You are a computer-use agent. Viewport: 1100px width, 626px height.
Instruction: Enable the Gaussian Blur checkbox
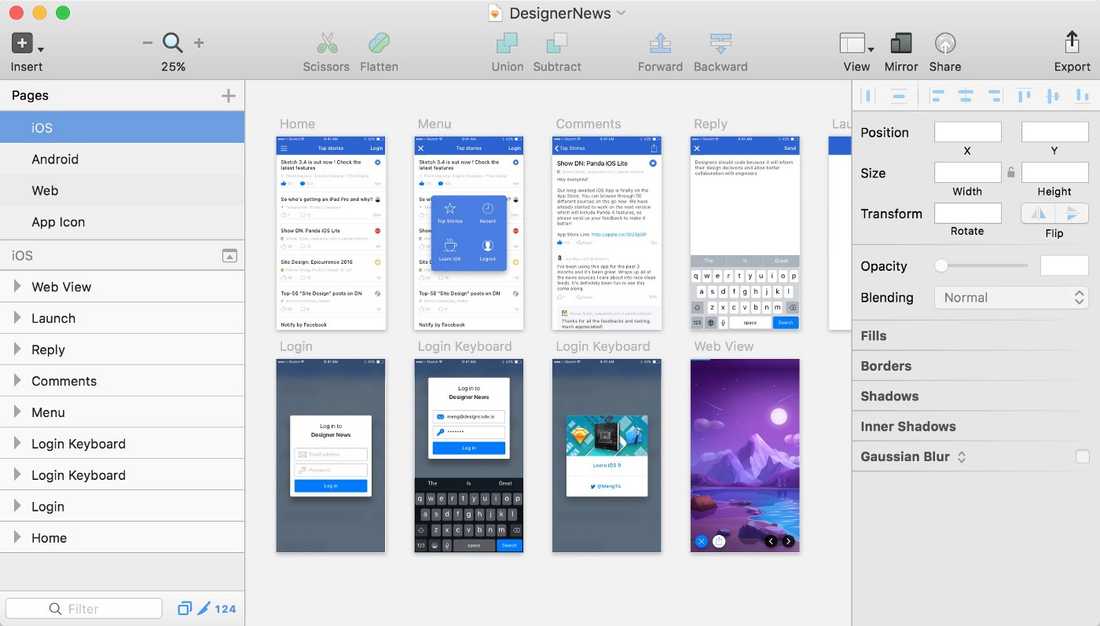click(1082, 457)
